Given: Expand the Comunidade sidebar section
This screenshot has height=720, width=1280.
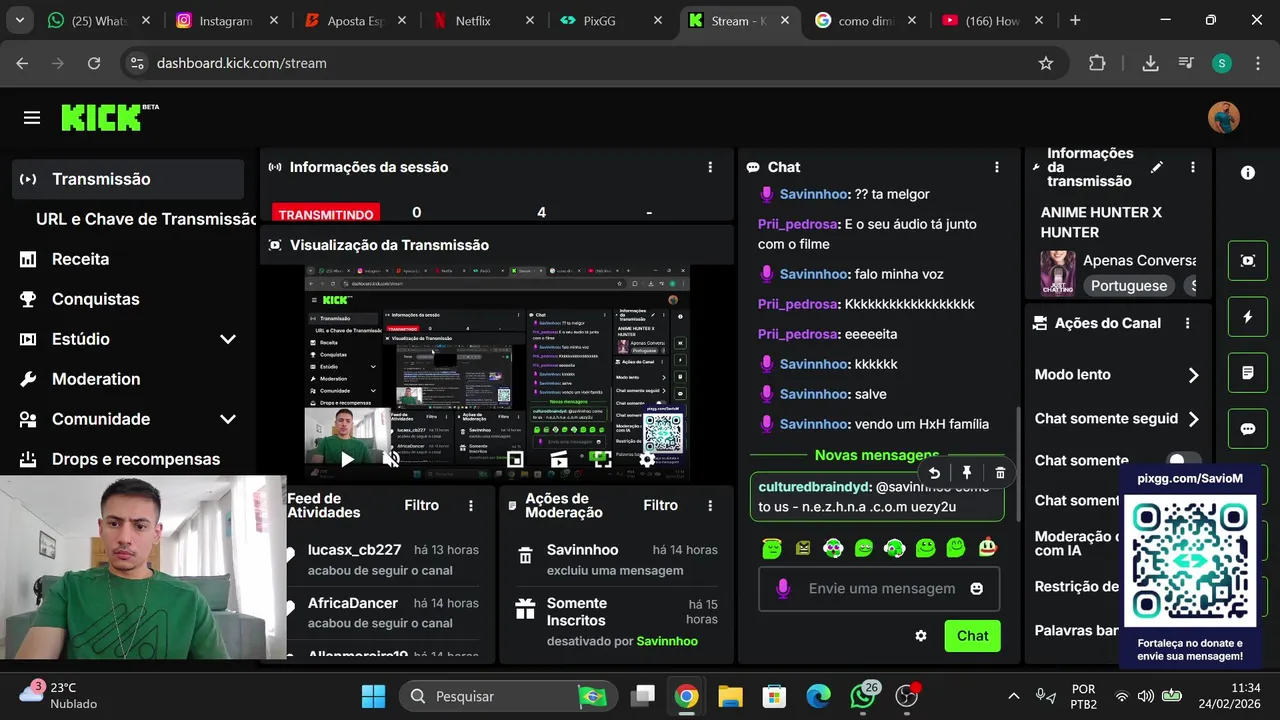Looking at the screenshot, I should click(x=228, y=419).
